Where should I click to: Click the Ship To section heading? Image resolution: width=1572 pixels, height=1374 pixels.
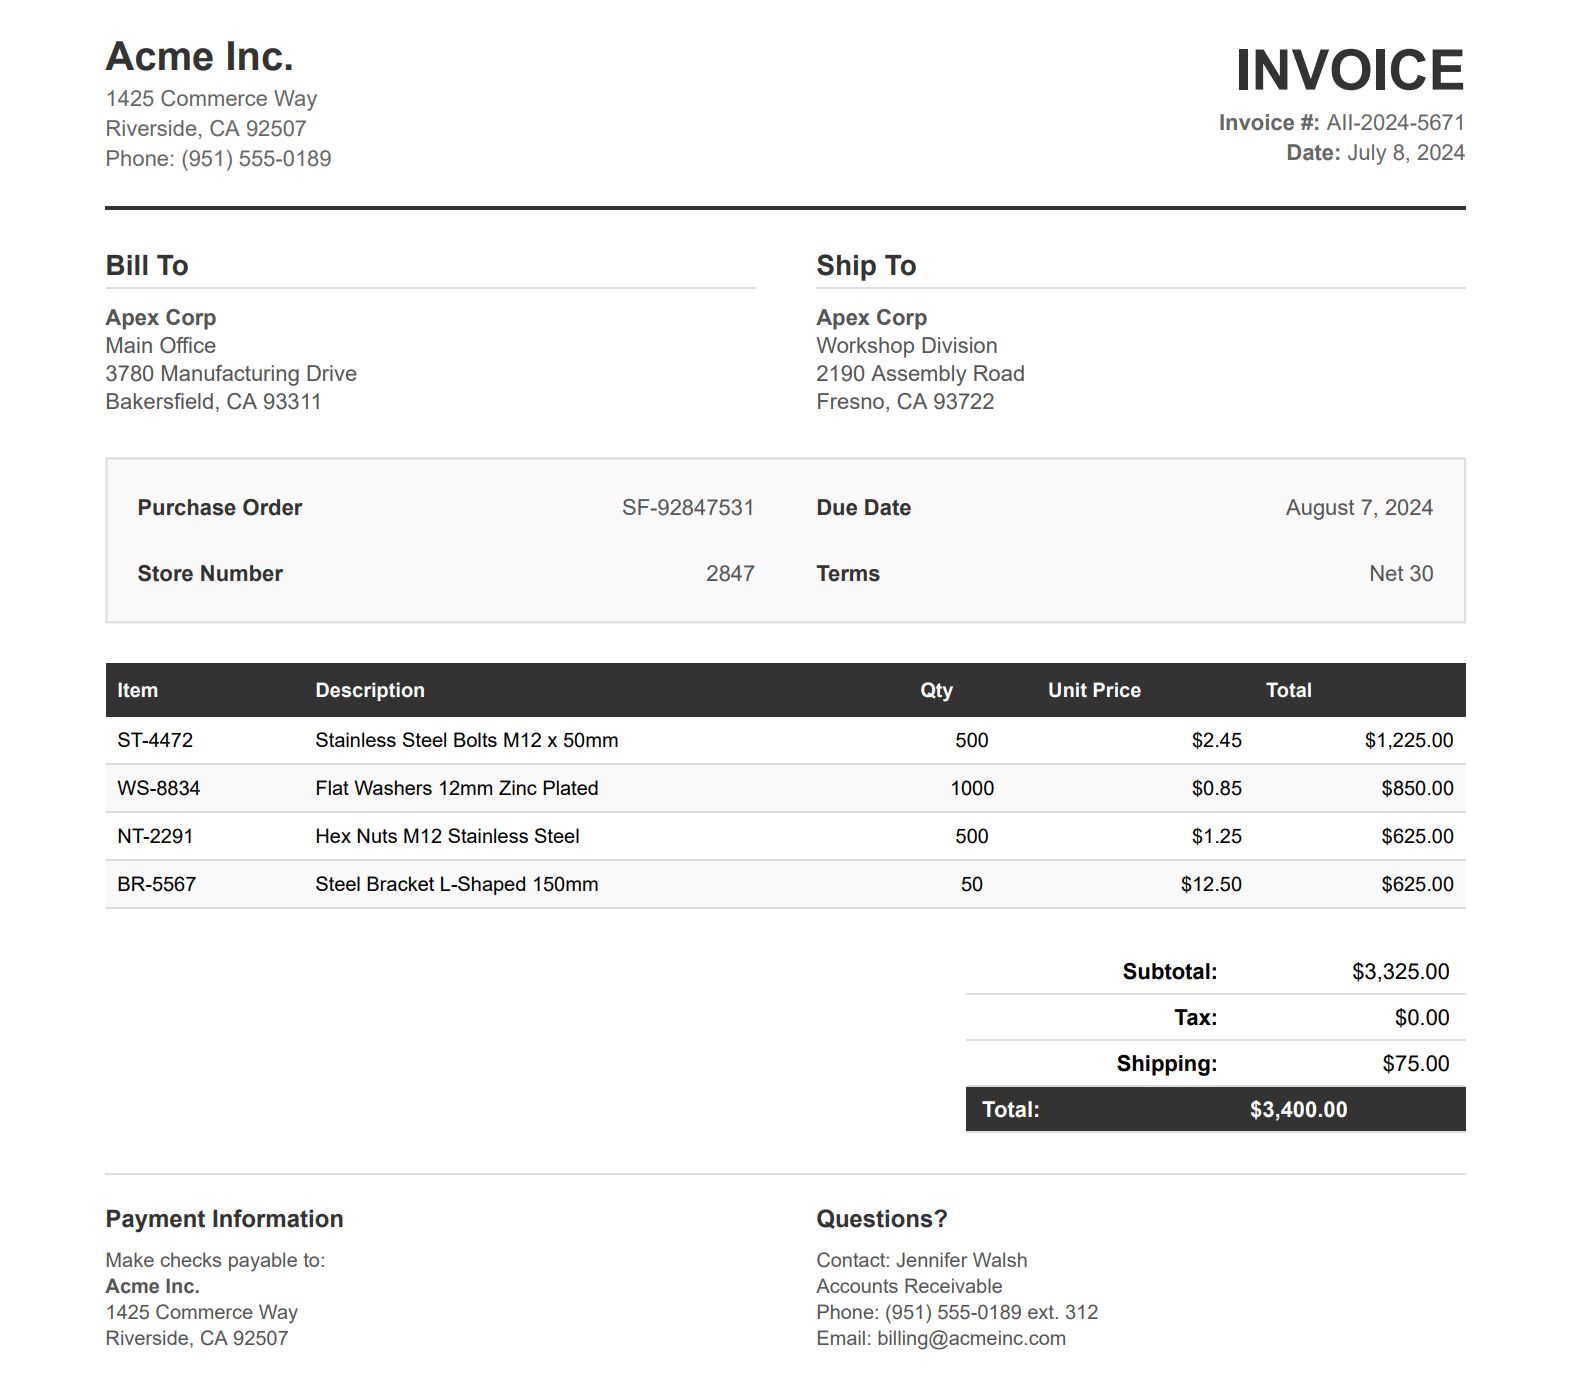[866, 266]
